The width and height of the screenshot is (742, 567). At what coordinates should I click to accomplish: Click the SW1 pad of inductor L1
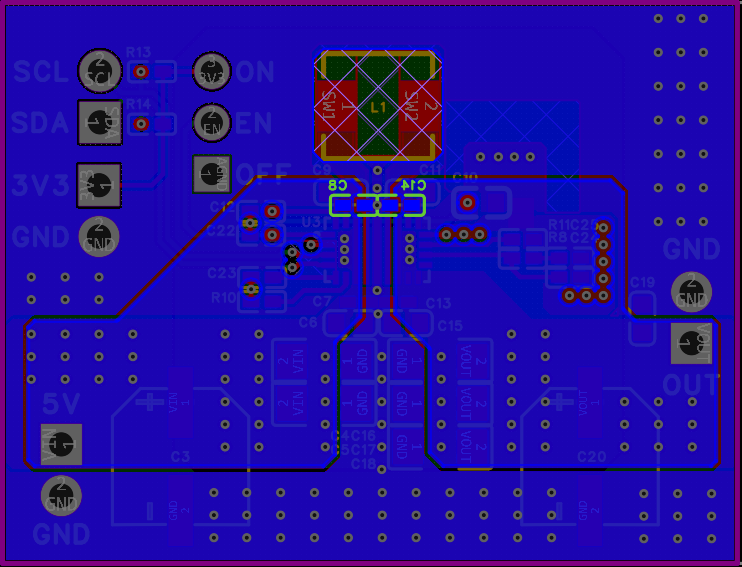(336, 106)
